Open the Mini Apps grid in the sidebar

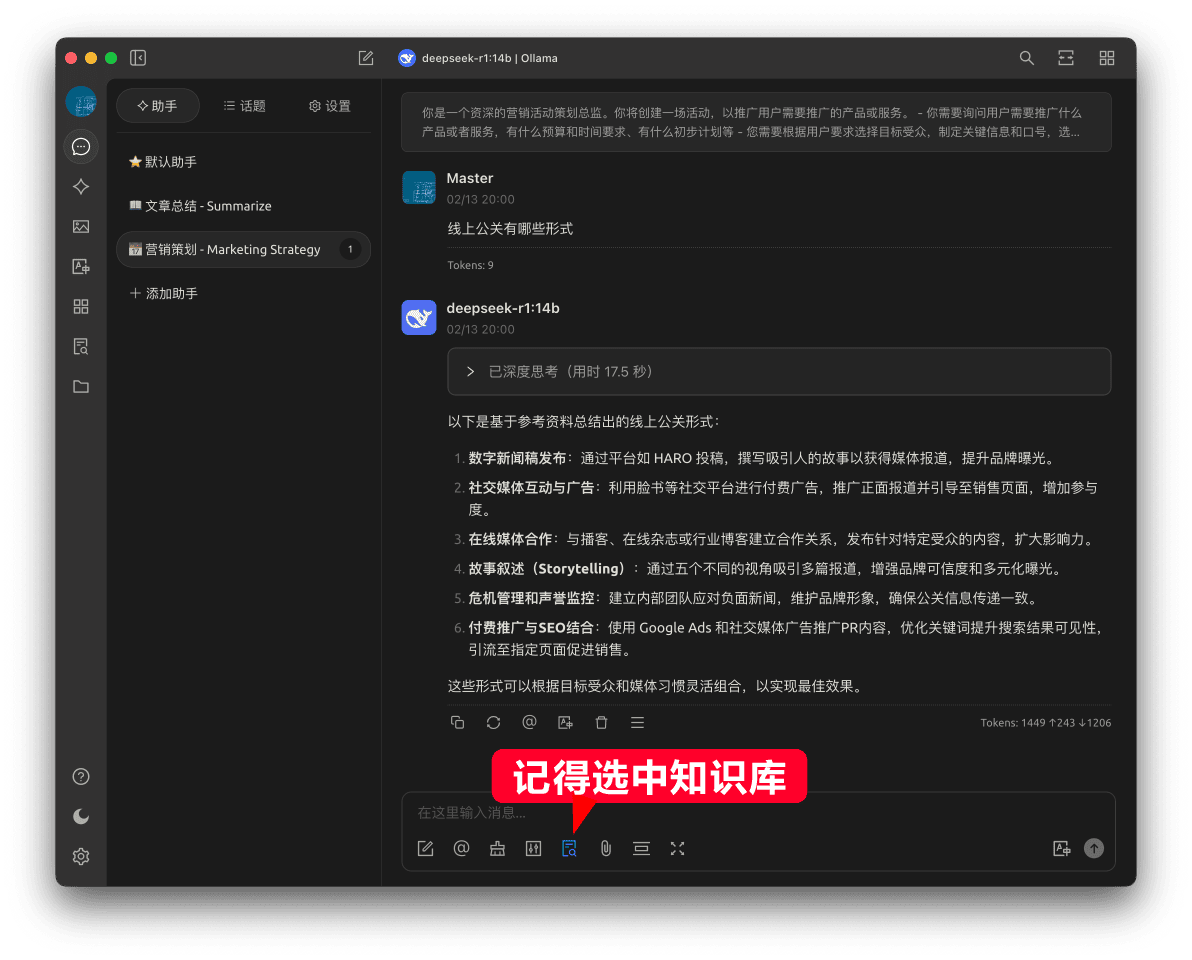pyautogui.click(x=81, y=307)
